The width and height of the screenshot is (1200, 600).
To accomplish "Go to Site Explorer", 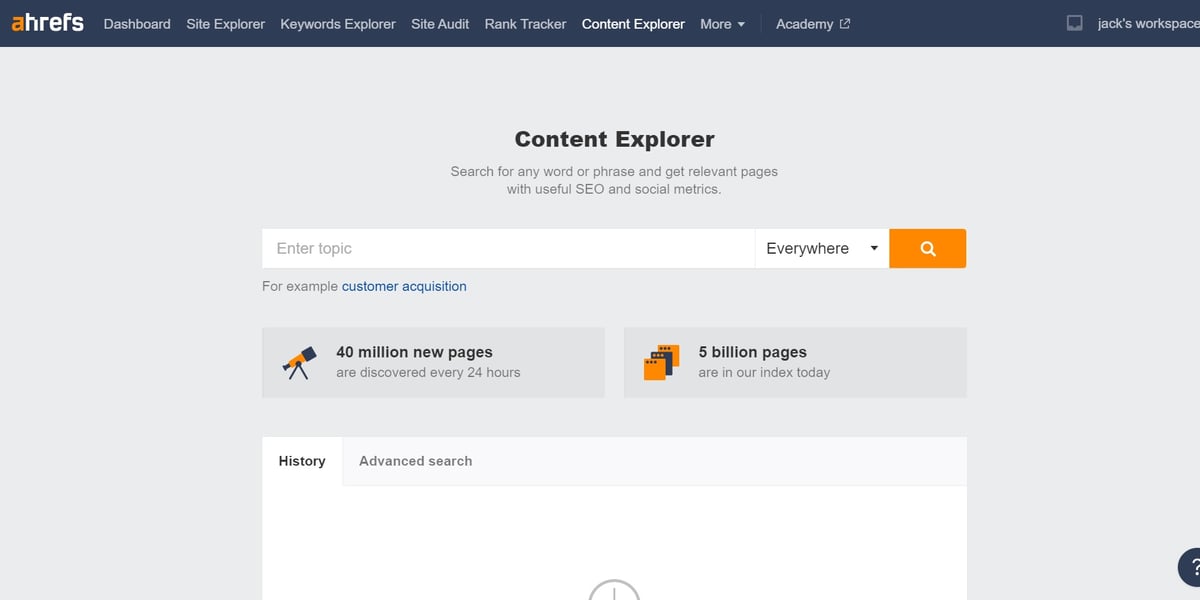I will click(x=225, y=24).
